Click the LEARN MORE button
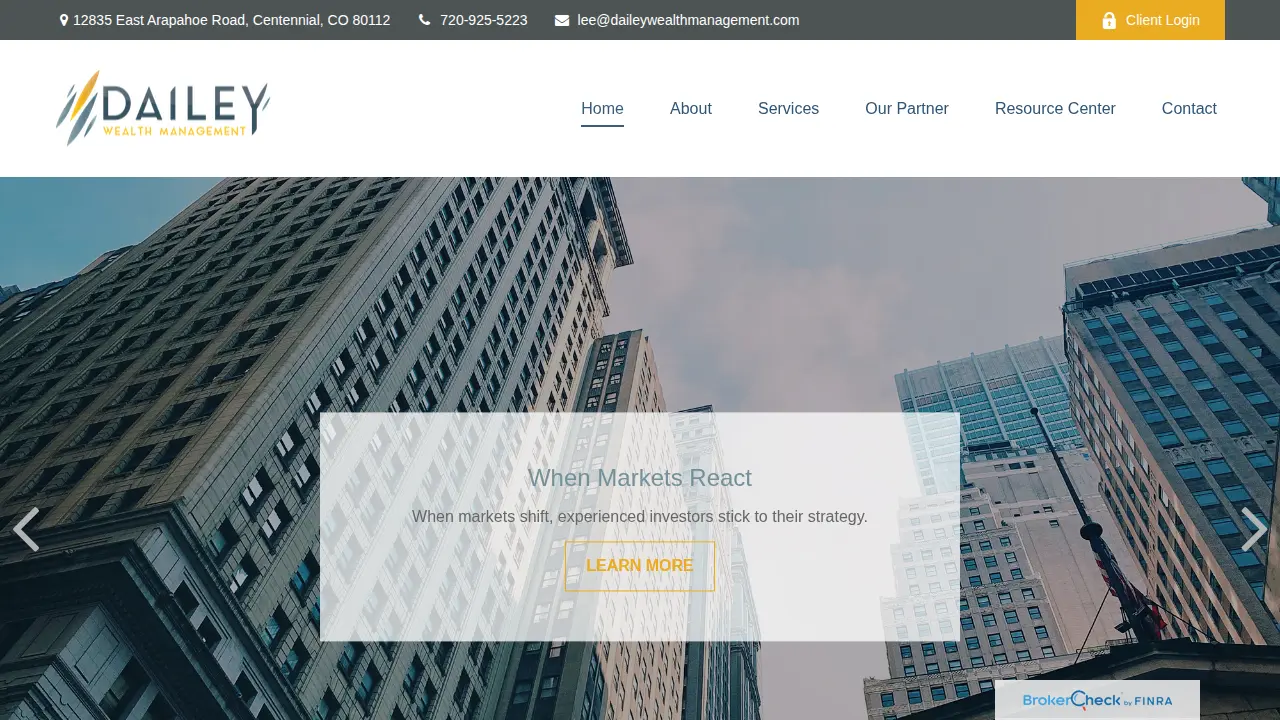The image size is (1280, 720). tap(640, 566)
